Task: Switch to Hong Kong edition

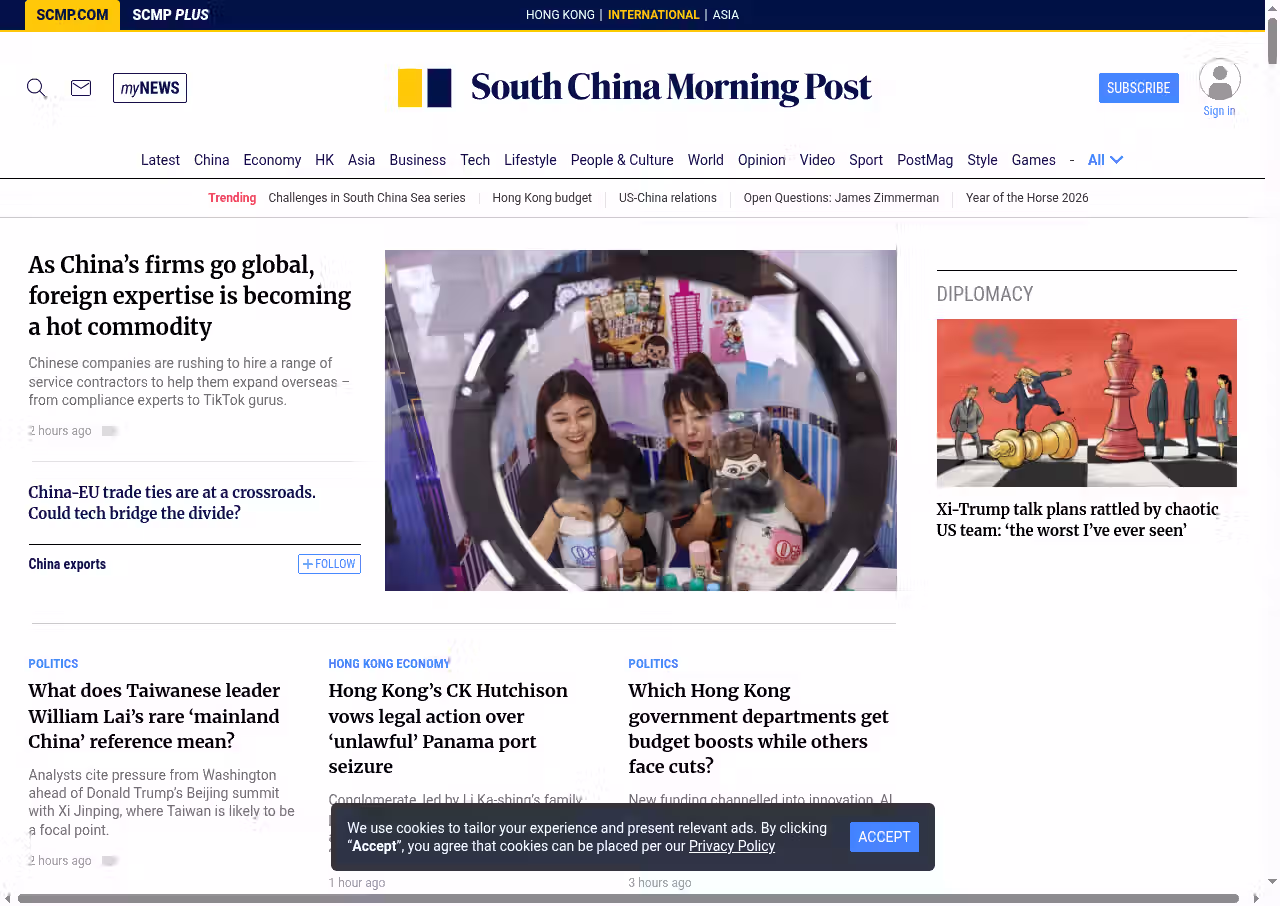Action: coord(560,15)
